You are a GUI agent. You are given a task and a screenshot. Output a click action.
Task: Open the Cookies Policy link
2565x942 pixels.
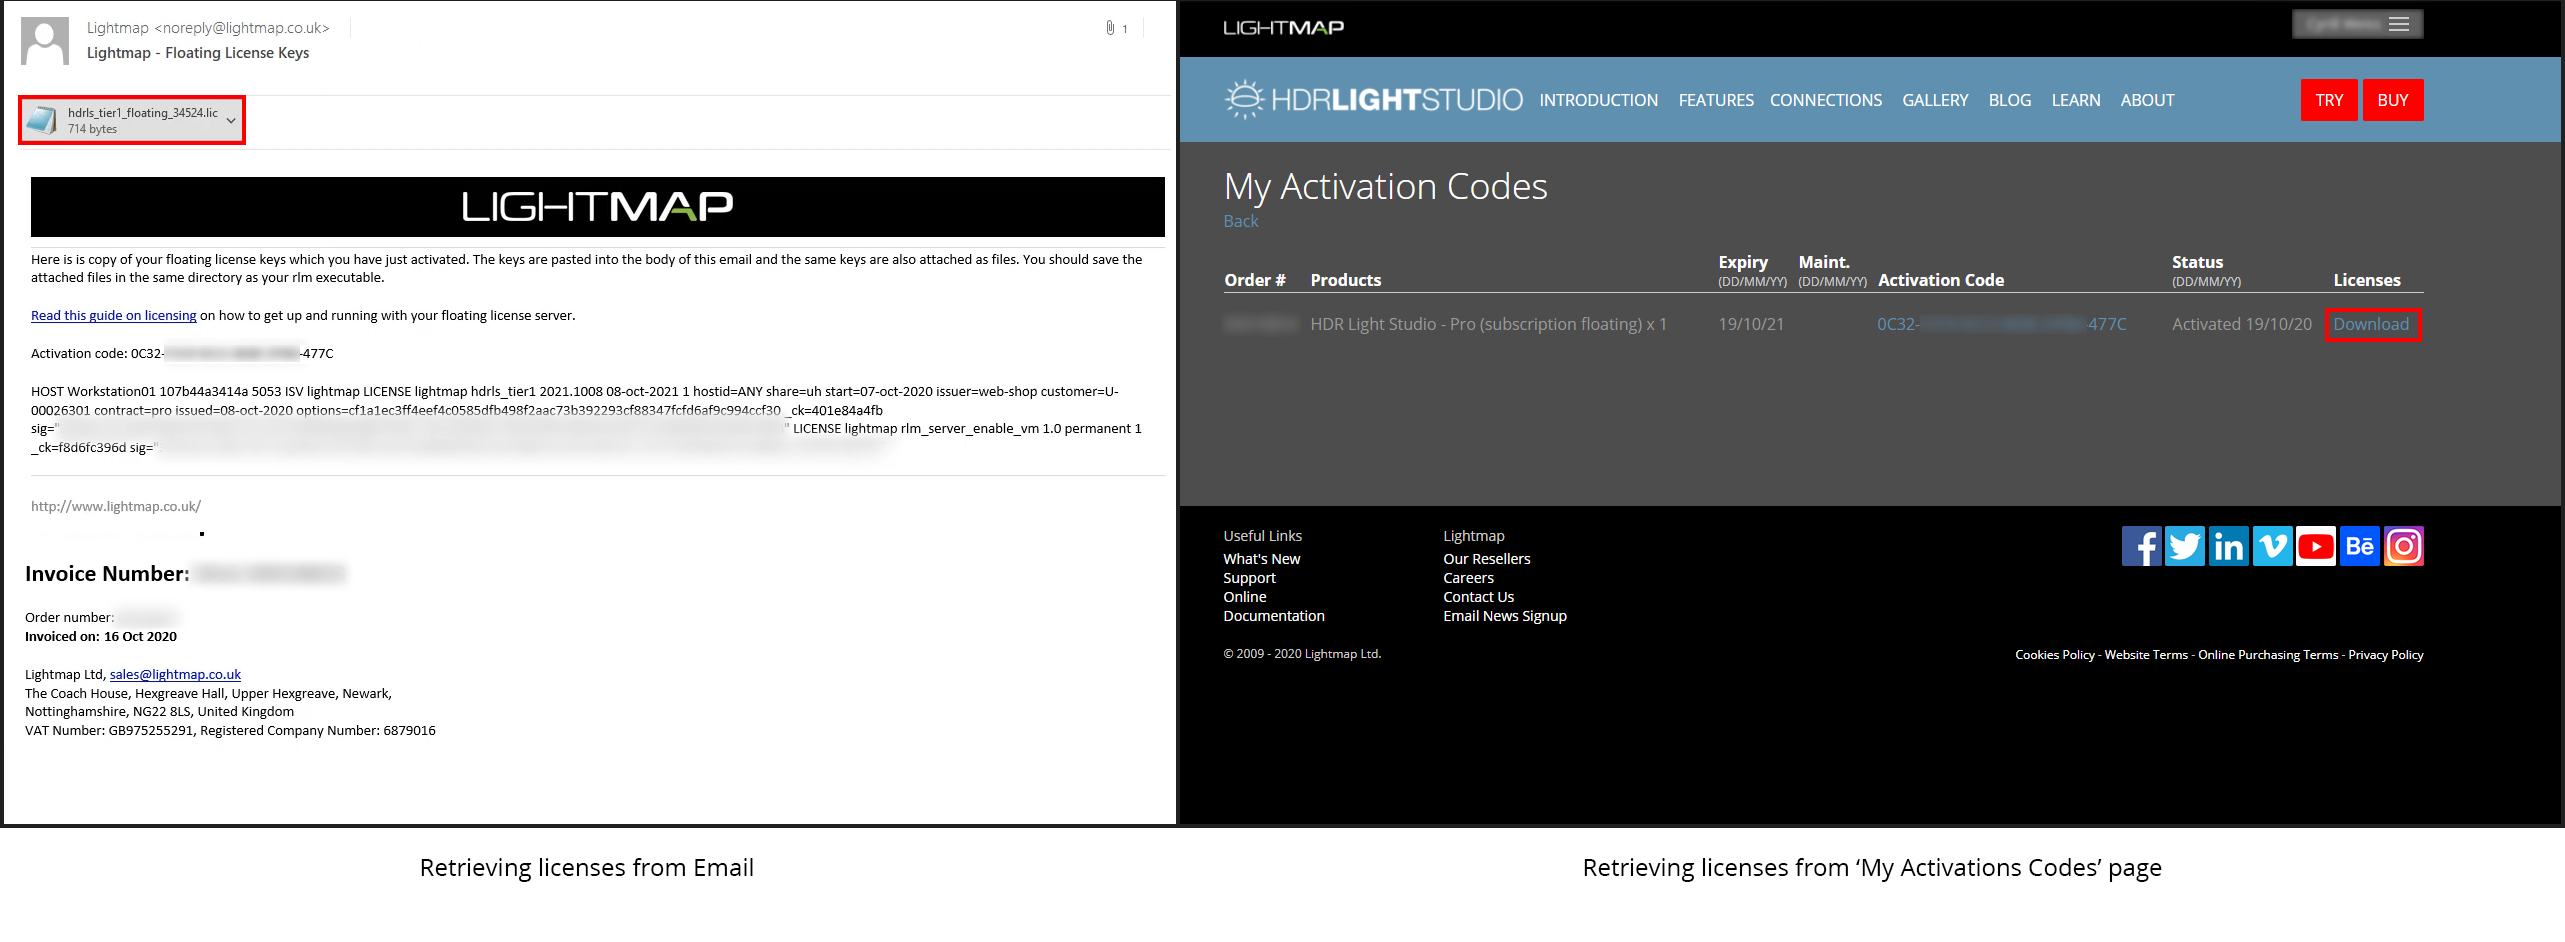pyautogui.click(x=2055, y=655)
